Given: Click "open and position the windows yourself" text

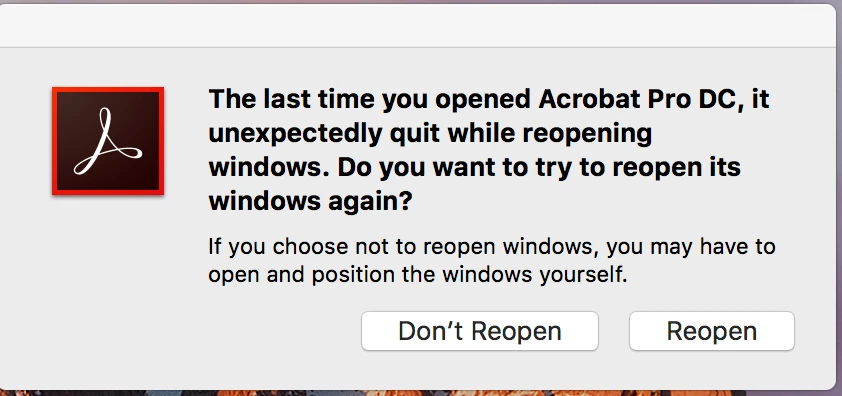Looking at the screenshot, I should click(417, 275).
